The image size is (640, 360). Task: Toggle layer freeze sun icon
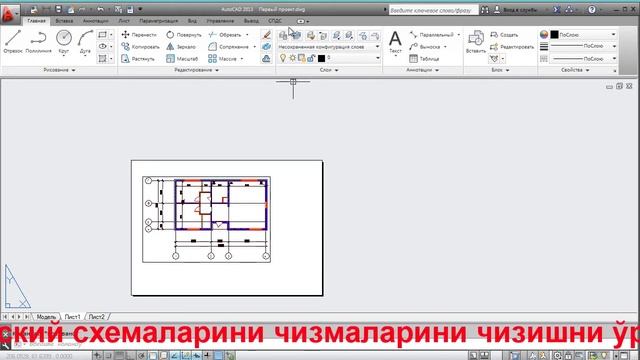(x=292, y=58)
